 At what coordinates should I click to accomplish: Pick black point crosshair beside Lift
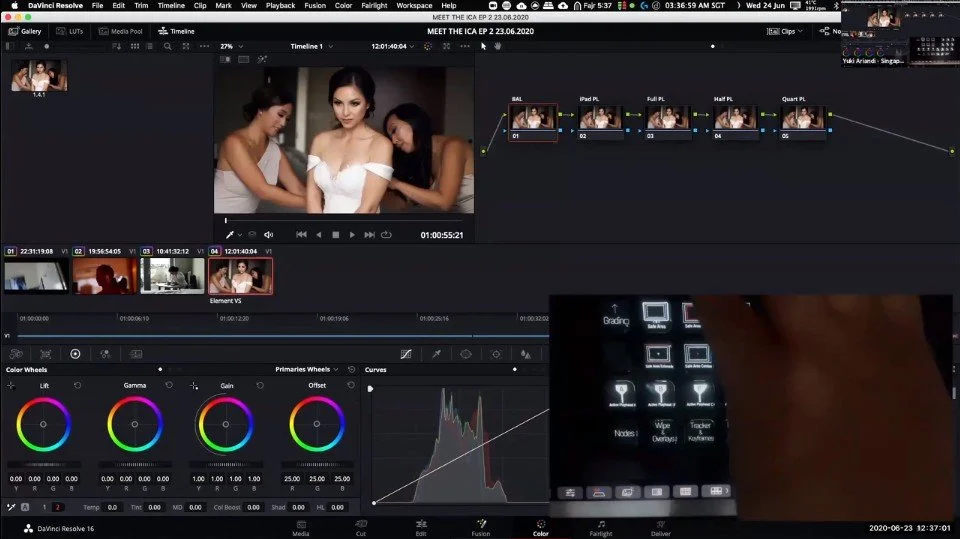[x=11, y=385]
